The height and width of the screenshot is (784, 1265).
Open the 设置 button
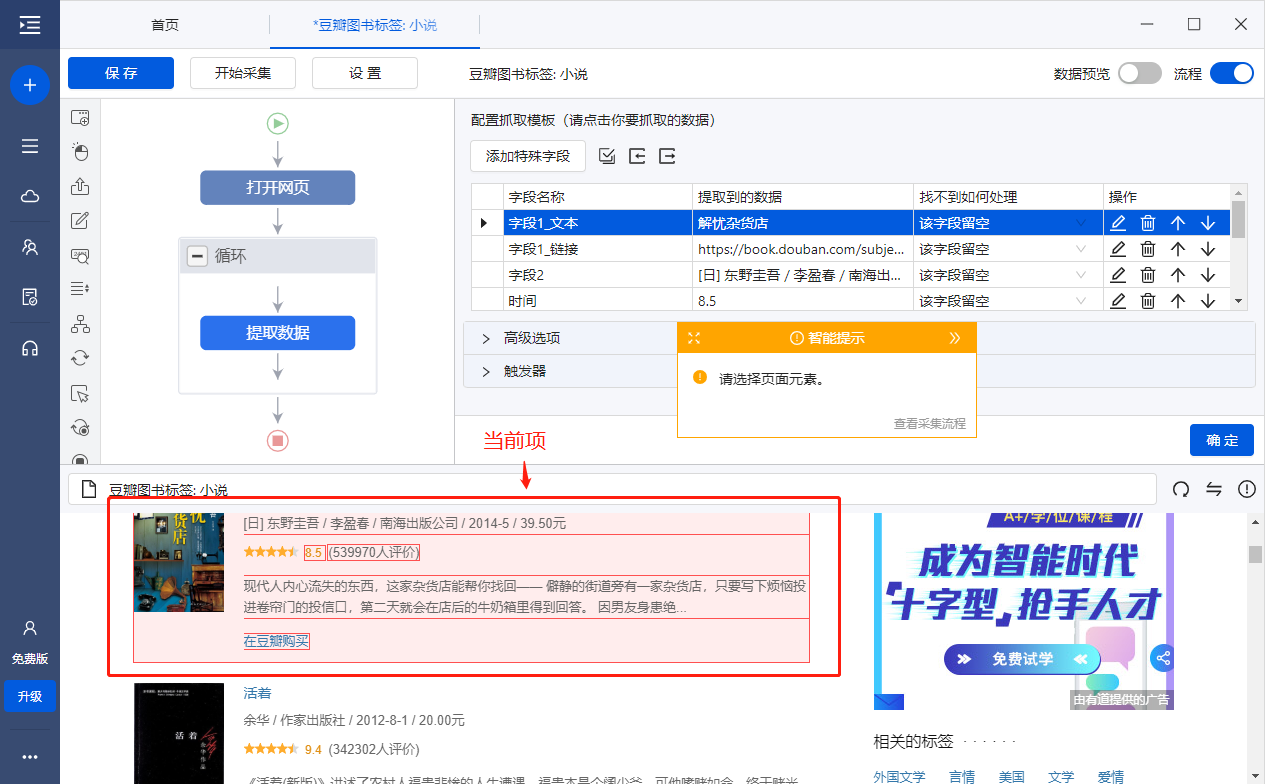(365, 73)
